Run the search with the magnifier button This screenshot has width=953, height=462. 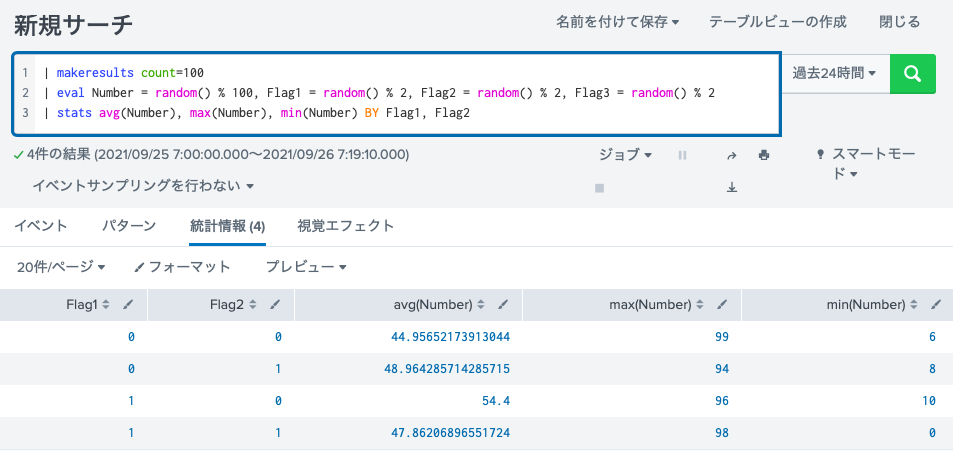click(x=912, y=73)
